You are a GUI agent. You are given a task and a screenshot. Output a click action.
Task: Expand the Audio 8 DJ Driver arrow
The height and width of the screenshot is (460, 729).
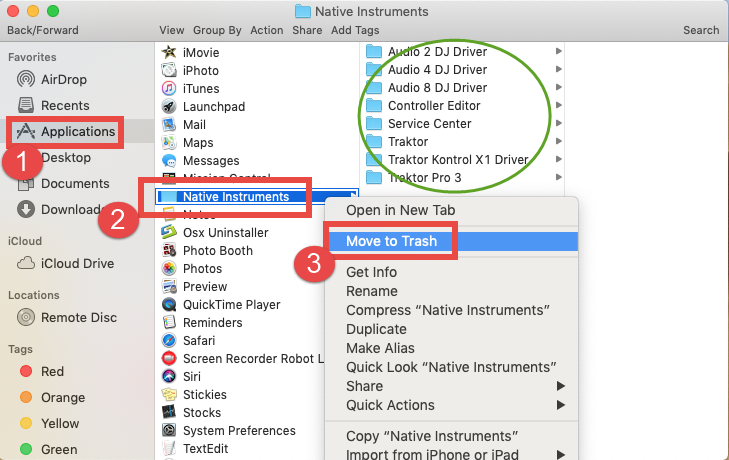click(x=559, y=87)
